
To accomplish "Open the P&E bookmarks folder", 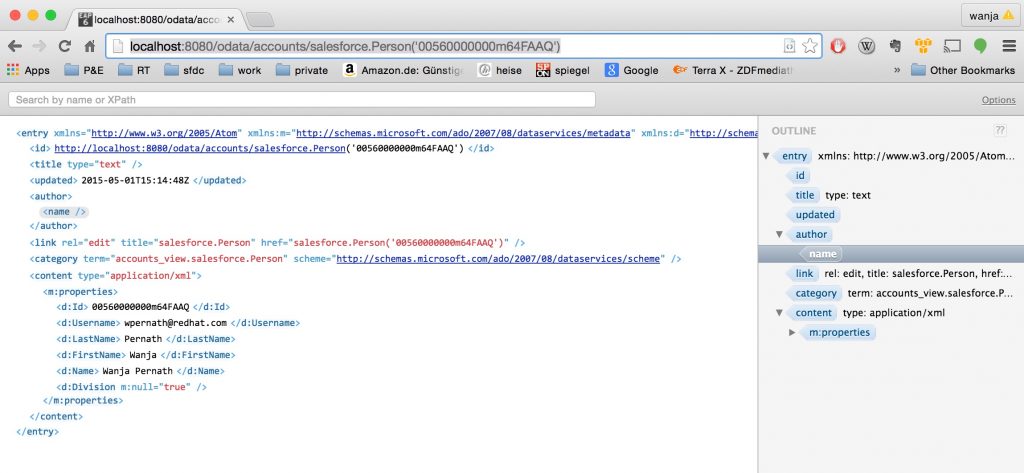I will pos(84,70).
